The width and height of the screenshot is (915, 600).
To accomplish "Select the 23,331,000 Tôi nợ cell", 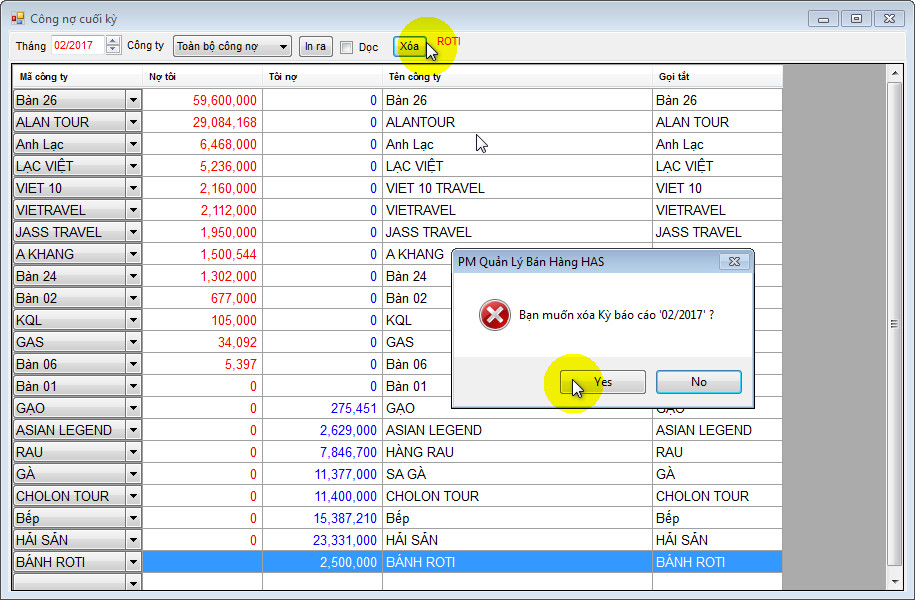I will (x=322, y=540).
